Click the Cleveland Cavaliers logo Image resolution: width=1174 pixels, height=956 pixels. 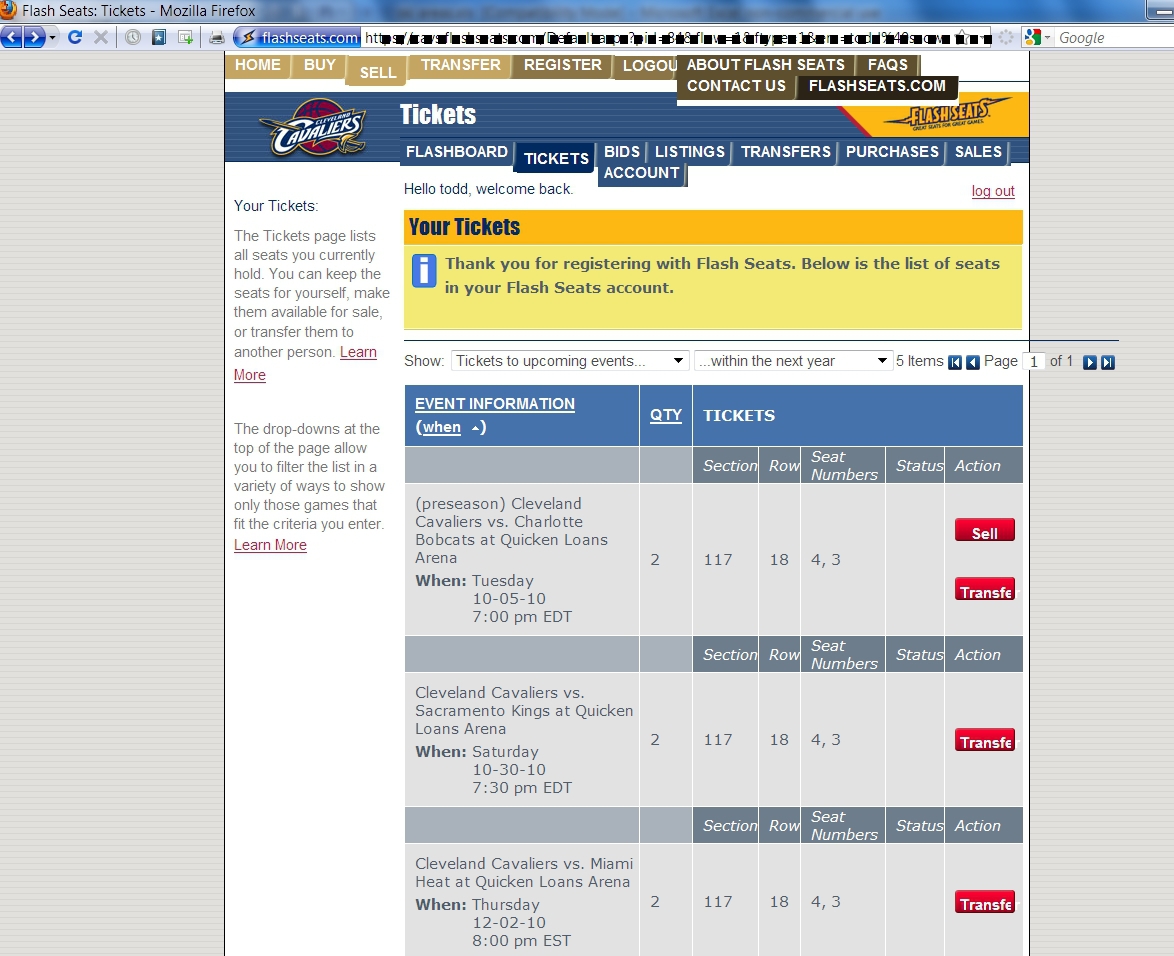pyautogui.click(x=314, y=128)
